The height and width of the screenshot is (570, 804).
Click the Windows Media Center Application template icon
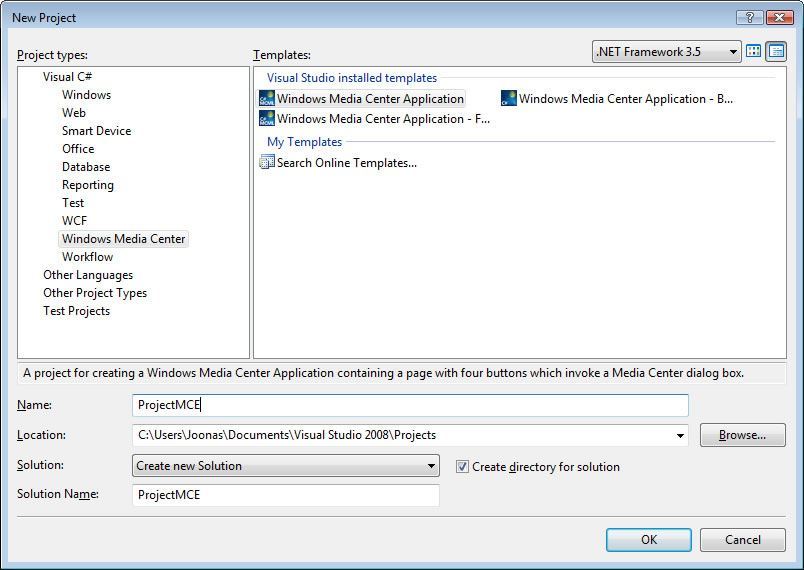tap(267, 98)
